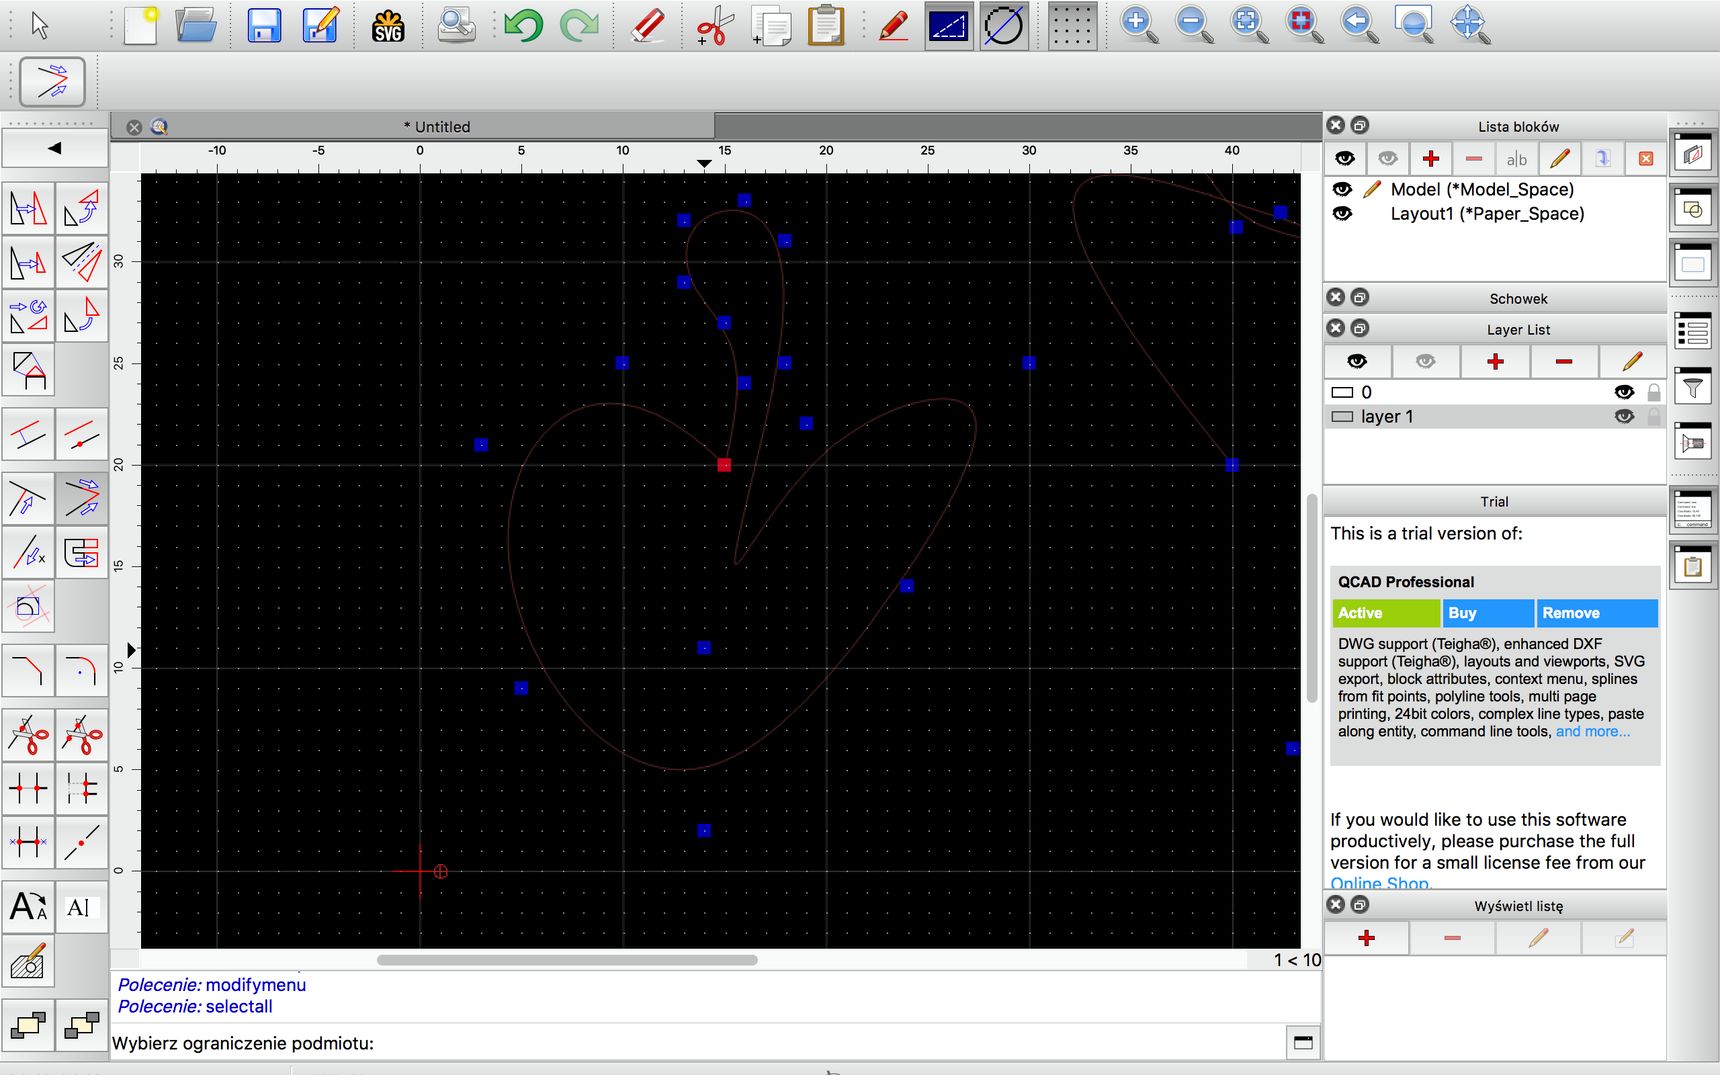Image resolution: width=1720 pixels, height=1075 pixels.
Task: Edit layer attributes with pencil icon
Action: point(1632,361)
